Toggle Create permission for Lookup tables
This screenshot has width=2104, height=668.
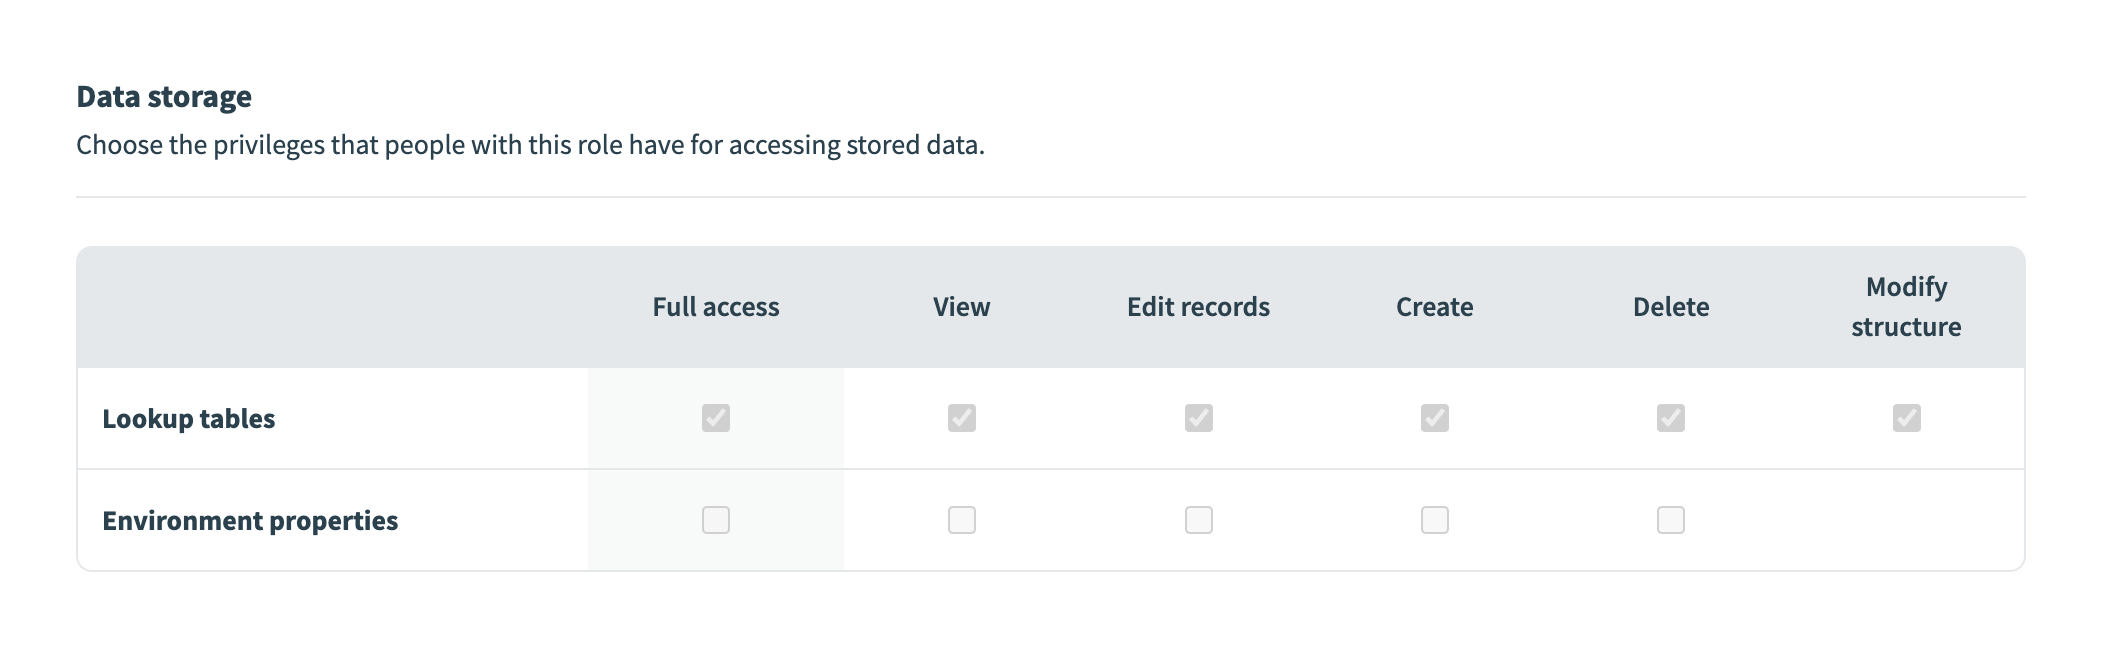click(x=1435, y=418)
